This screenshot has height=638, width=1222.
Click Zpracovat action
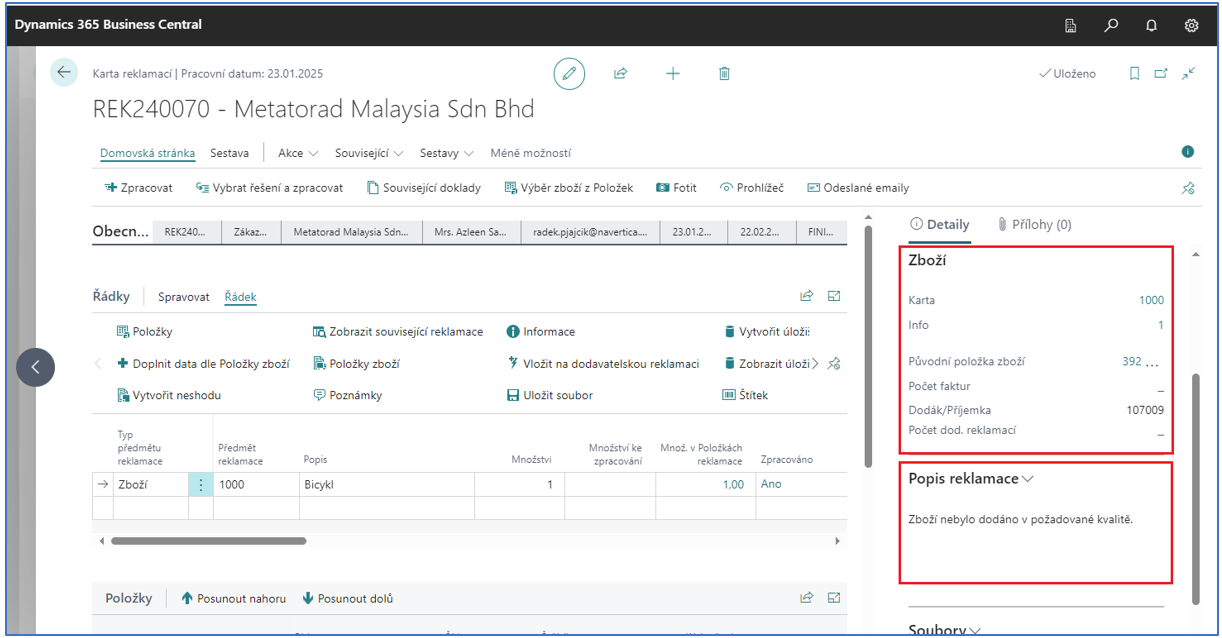click(139, 188)
